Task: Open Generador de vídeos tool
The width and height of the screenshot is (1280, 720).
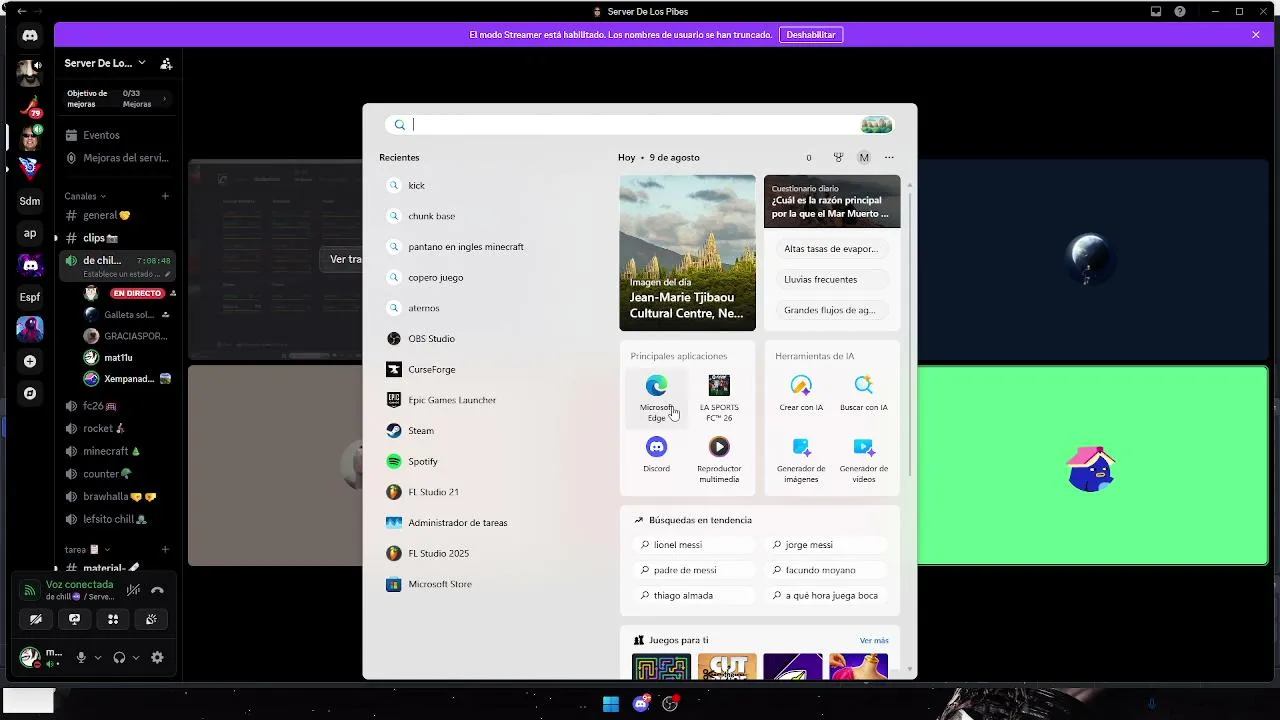Action: click(864, 459)
